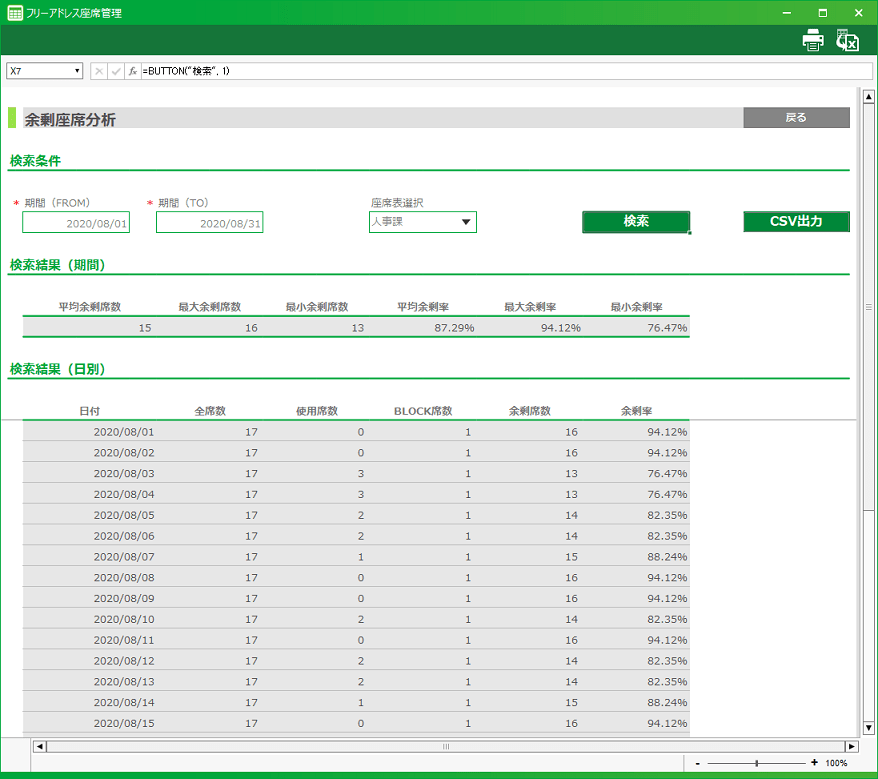Click the zoom out minus icon
The image size is (878, 779).
(x=698, y=763)
